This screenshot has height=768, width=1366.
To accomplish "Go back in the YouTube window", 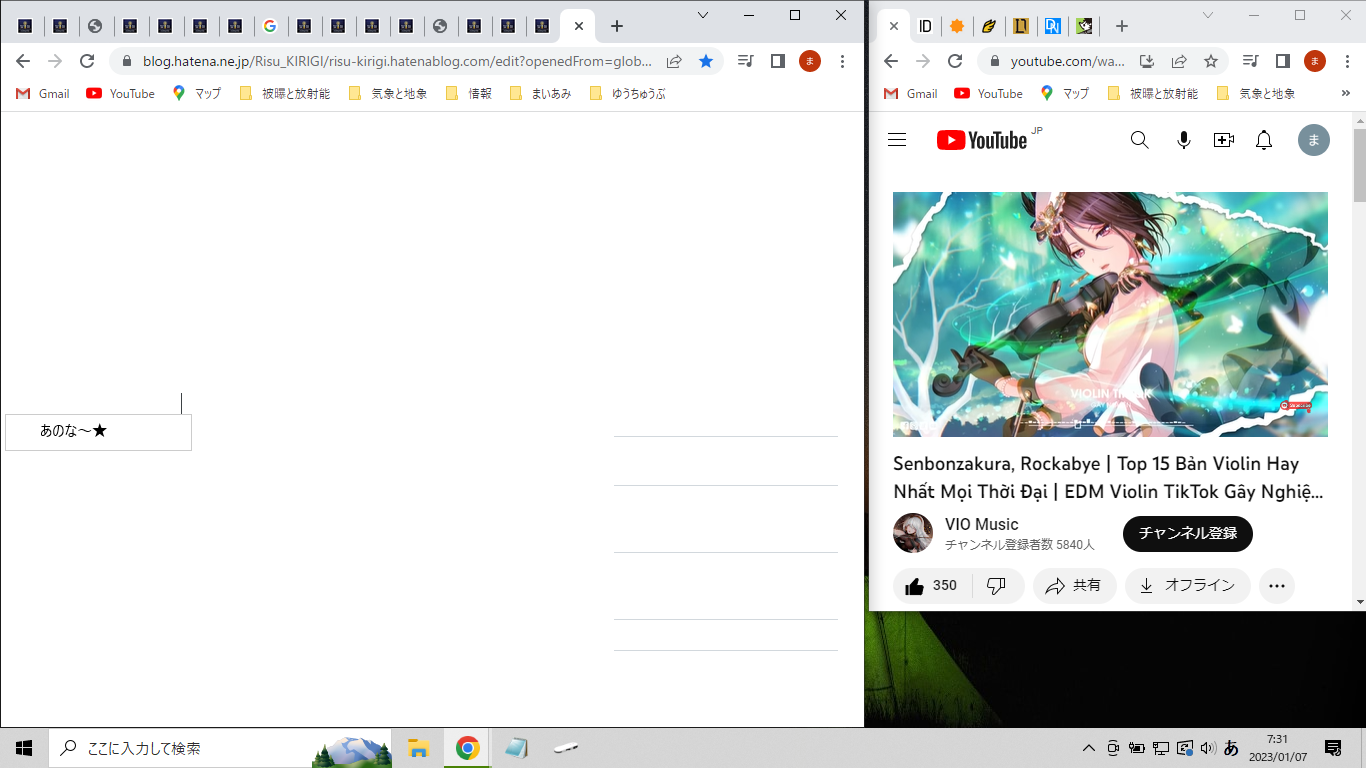I will pos(891,61).
